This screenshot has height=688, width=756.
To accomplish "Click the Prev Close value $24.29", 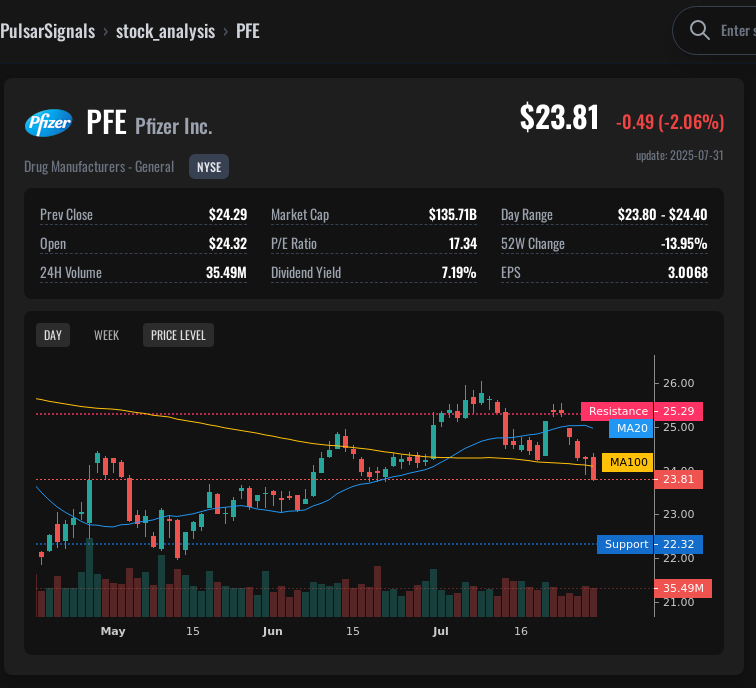I will pos(228,215).
